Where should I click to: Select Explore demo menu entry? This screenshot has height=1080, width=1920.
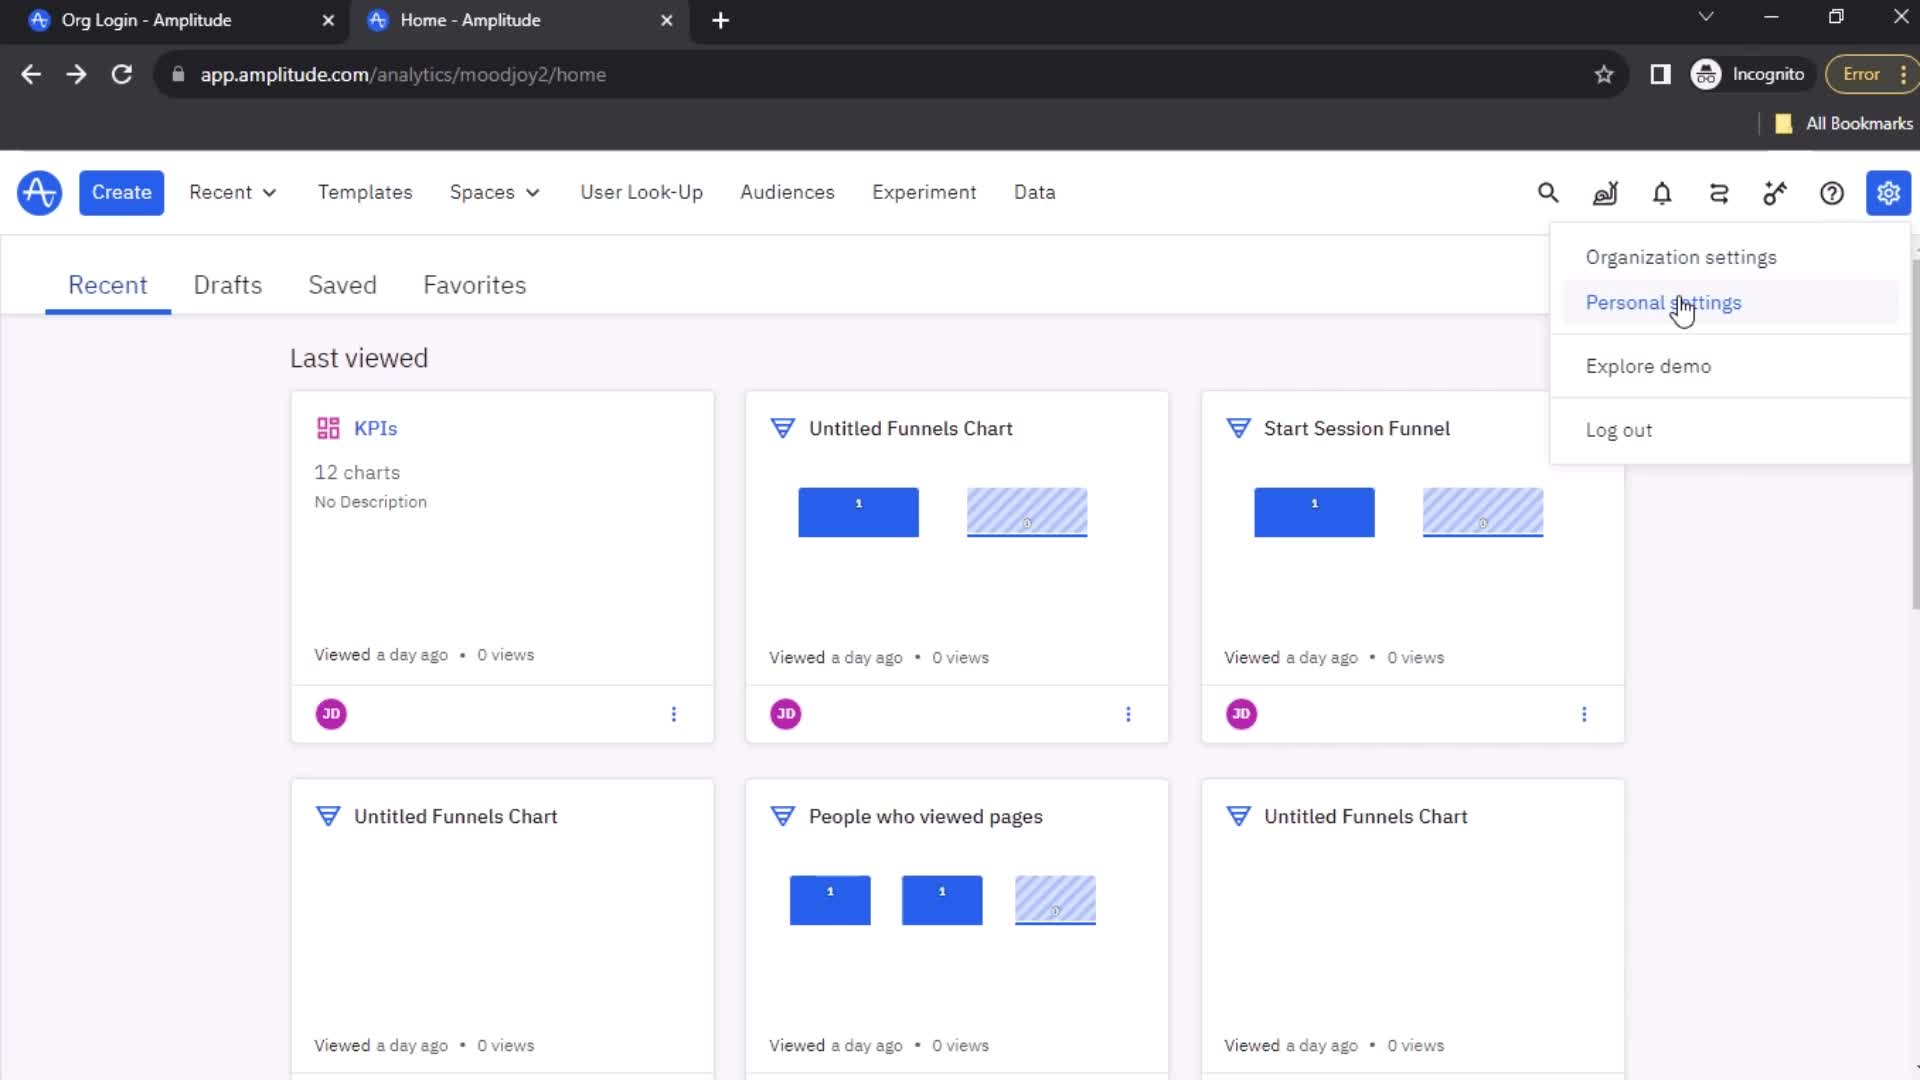point(1648,367)
